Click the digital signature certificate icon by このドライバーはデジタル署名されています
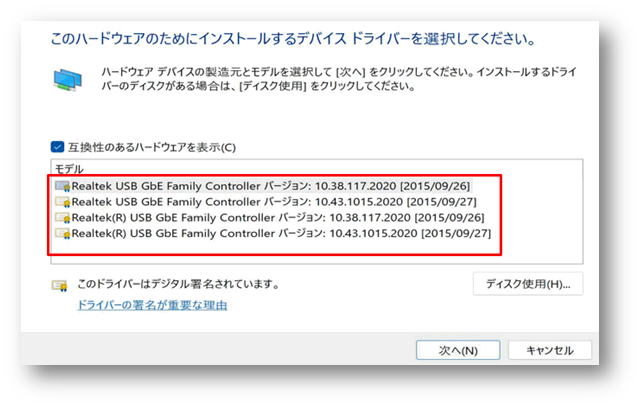Viewport: 641px width, 407px height. 60,285
